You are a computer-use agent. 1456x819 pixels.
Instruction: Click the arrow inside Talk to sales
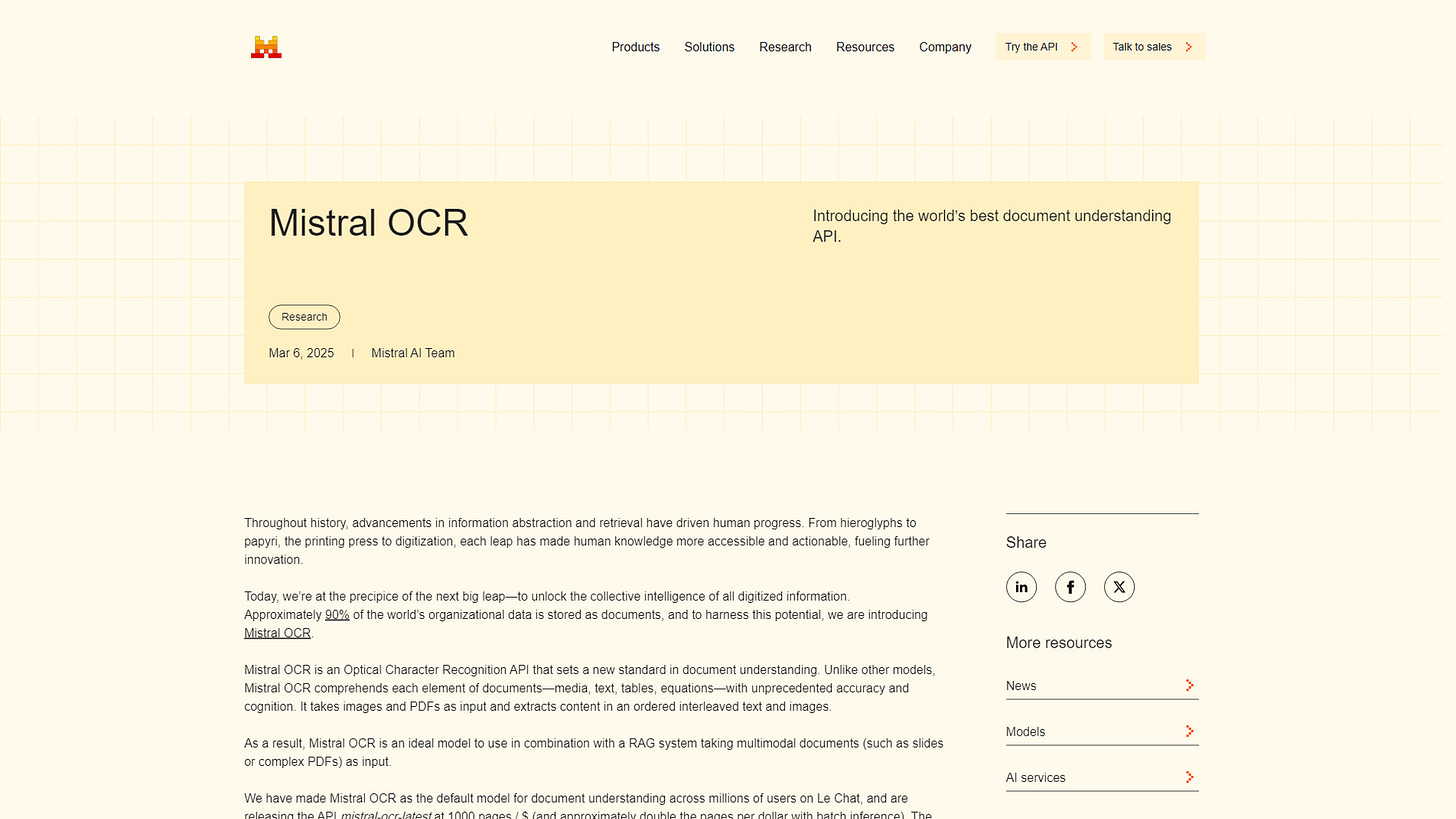tap(1188, 47)
